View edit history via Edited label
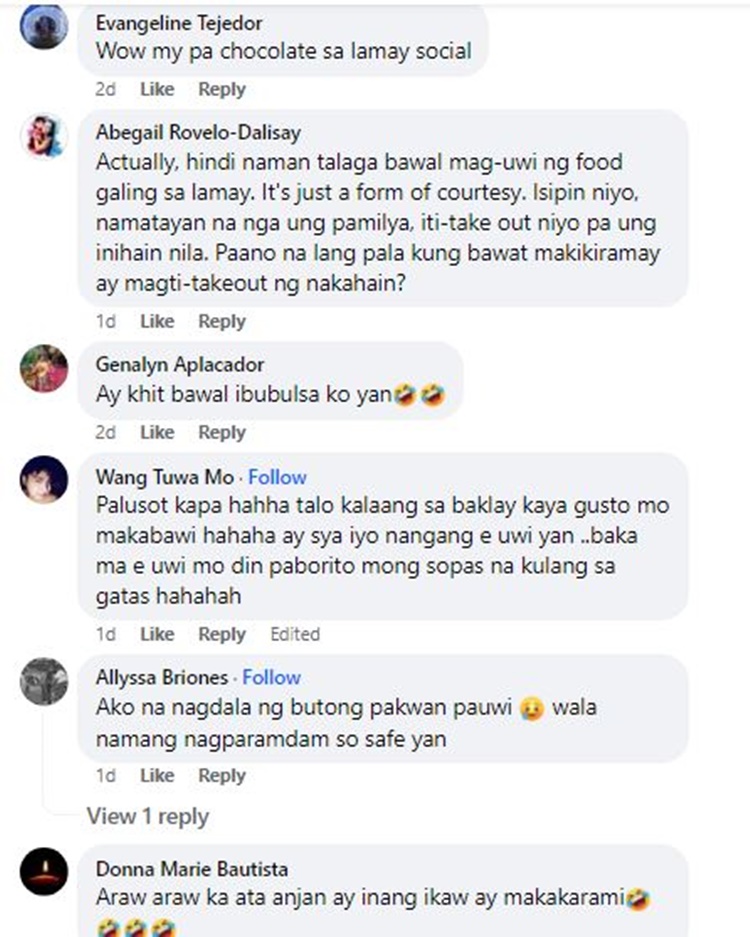750x937 pixels. [295, 634]
